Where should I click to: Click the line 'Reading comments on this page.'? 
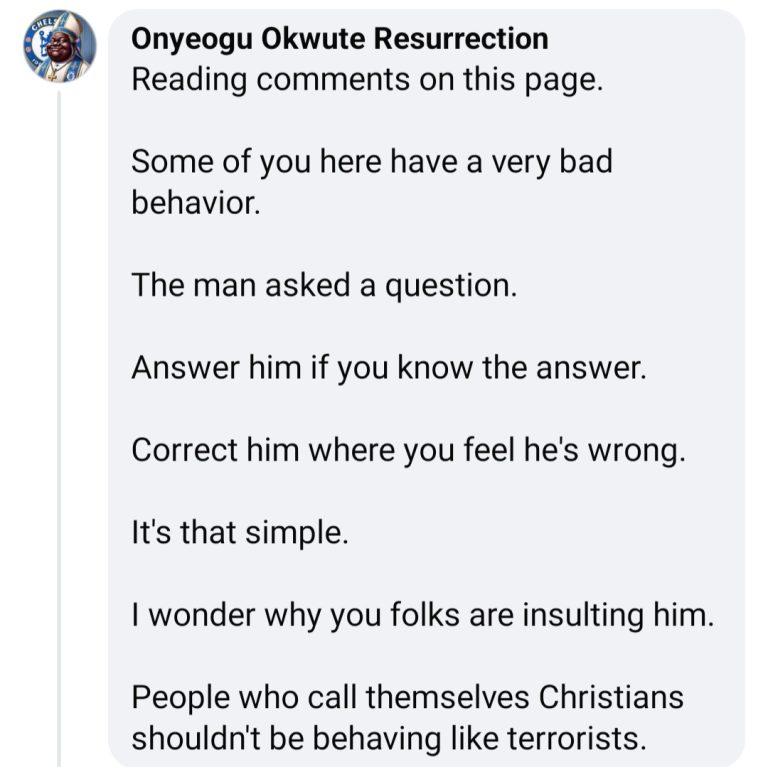(367, 80)
